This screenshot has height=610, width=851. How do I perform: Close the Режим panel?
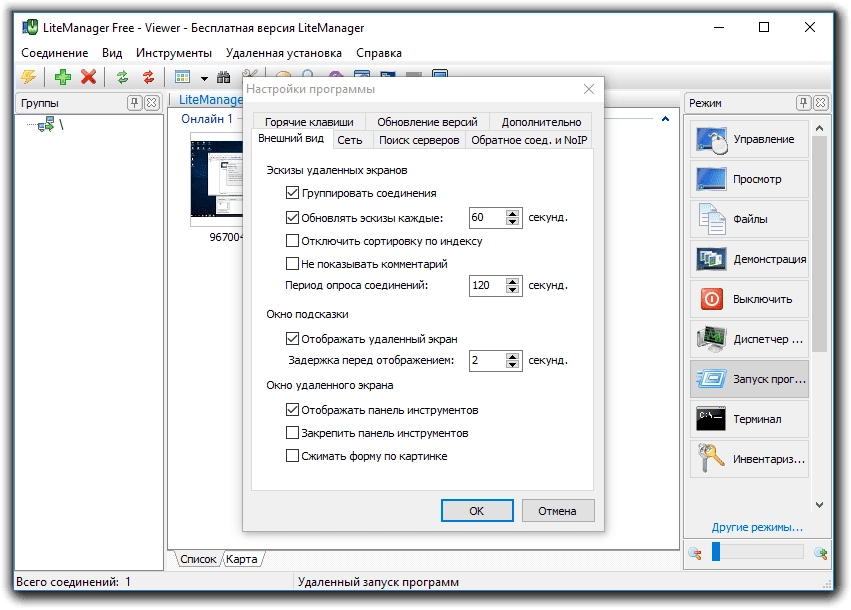click(x=821, y=103)
